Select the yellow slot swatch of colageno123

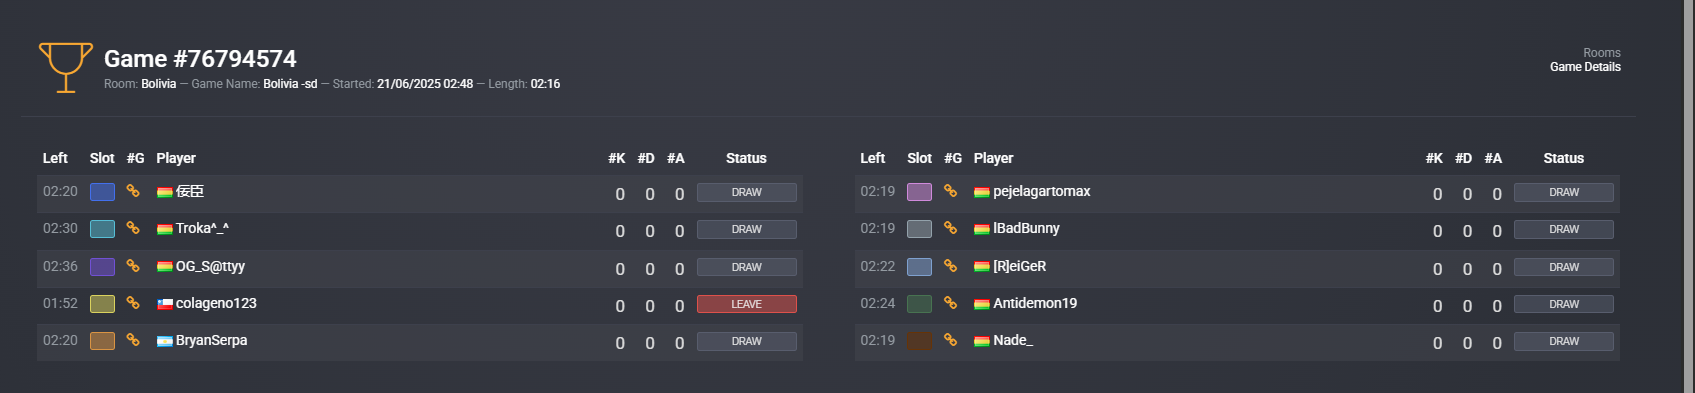point(102,304)
